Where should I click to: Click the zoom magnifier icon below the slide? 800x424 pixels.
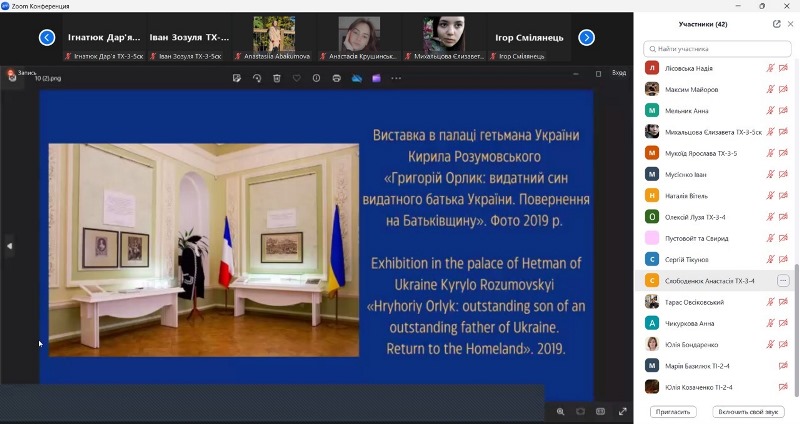[560, 411]
